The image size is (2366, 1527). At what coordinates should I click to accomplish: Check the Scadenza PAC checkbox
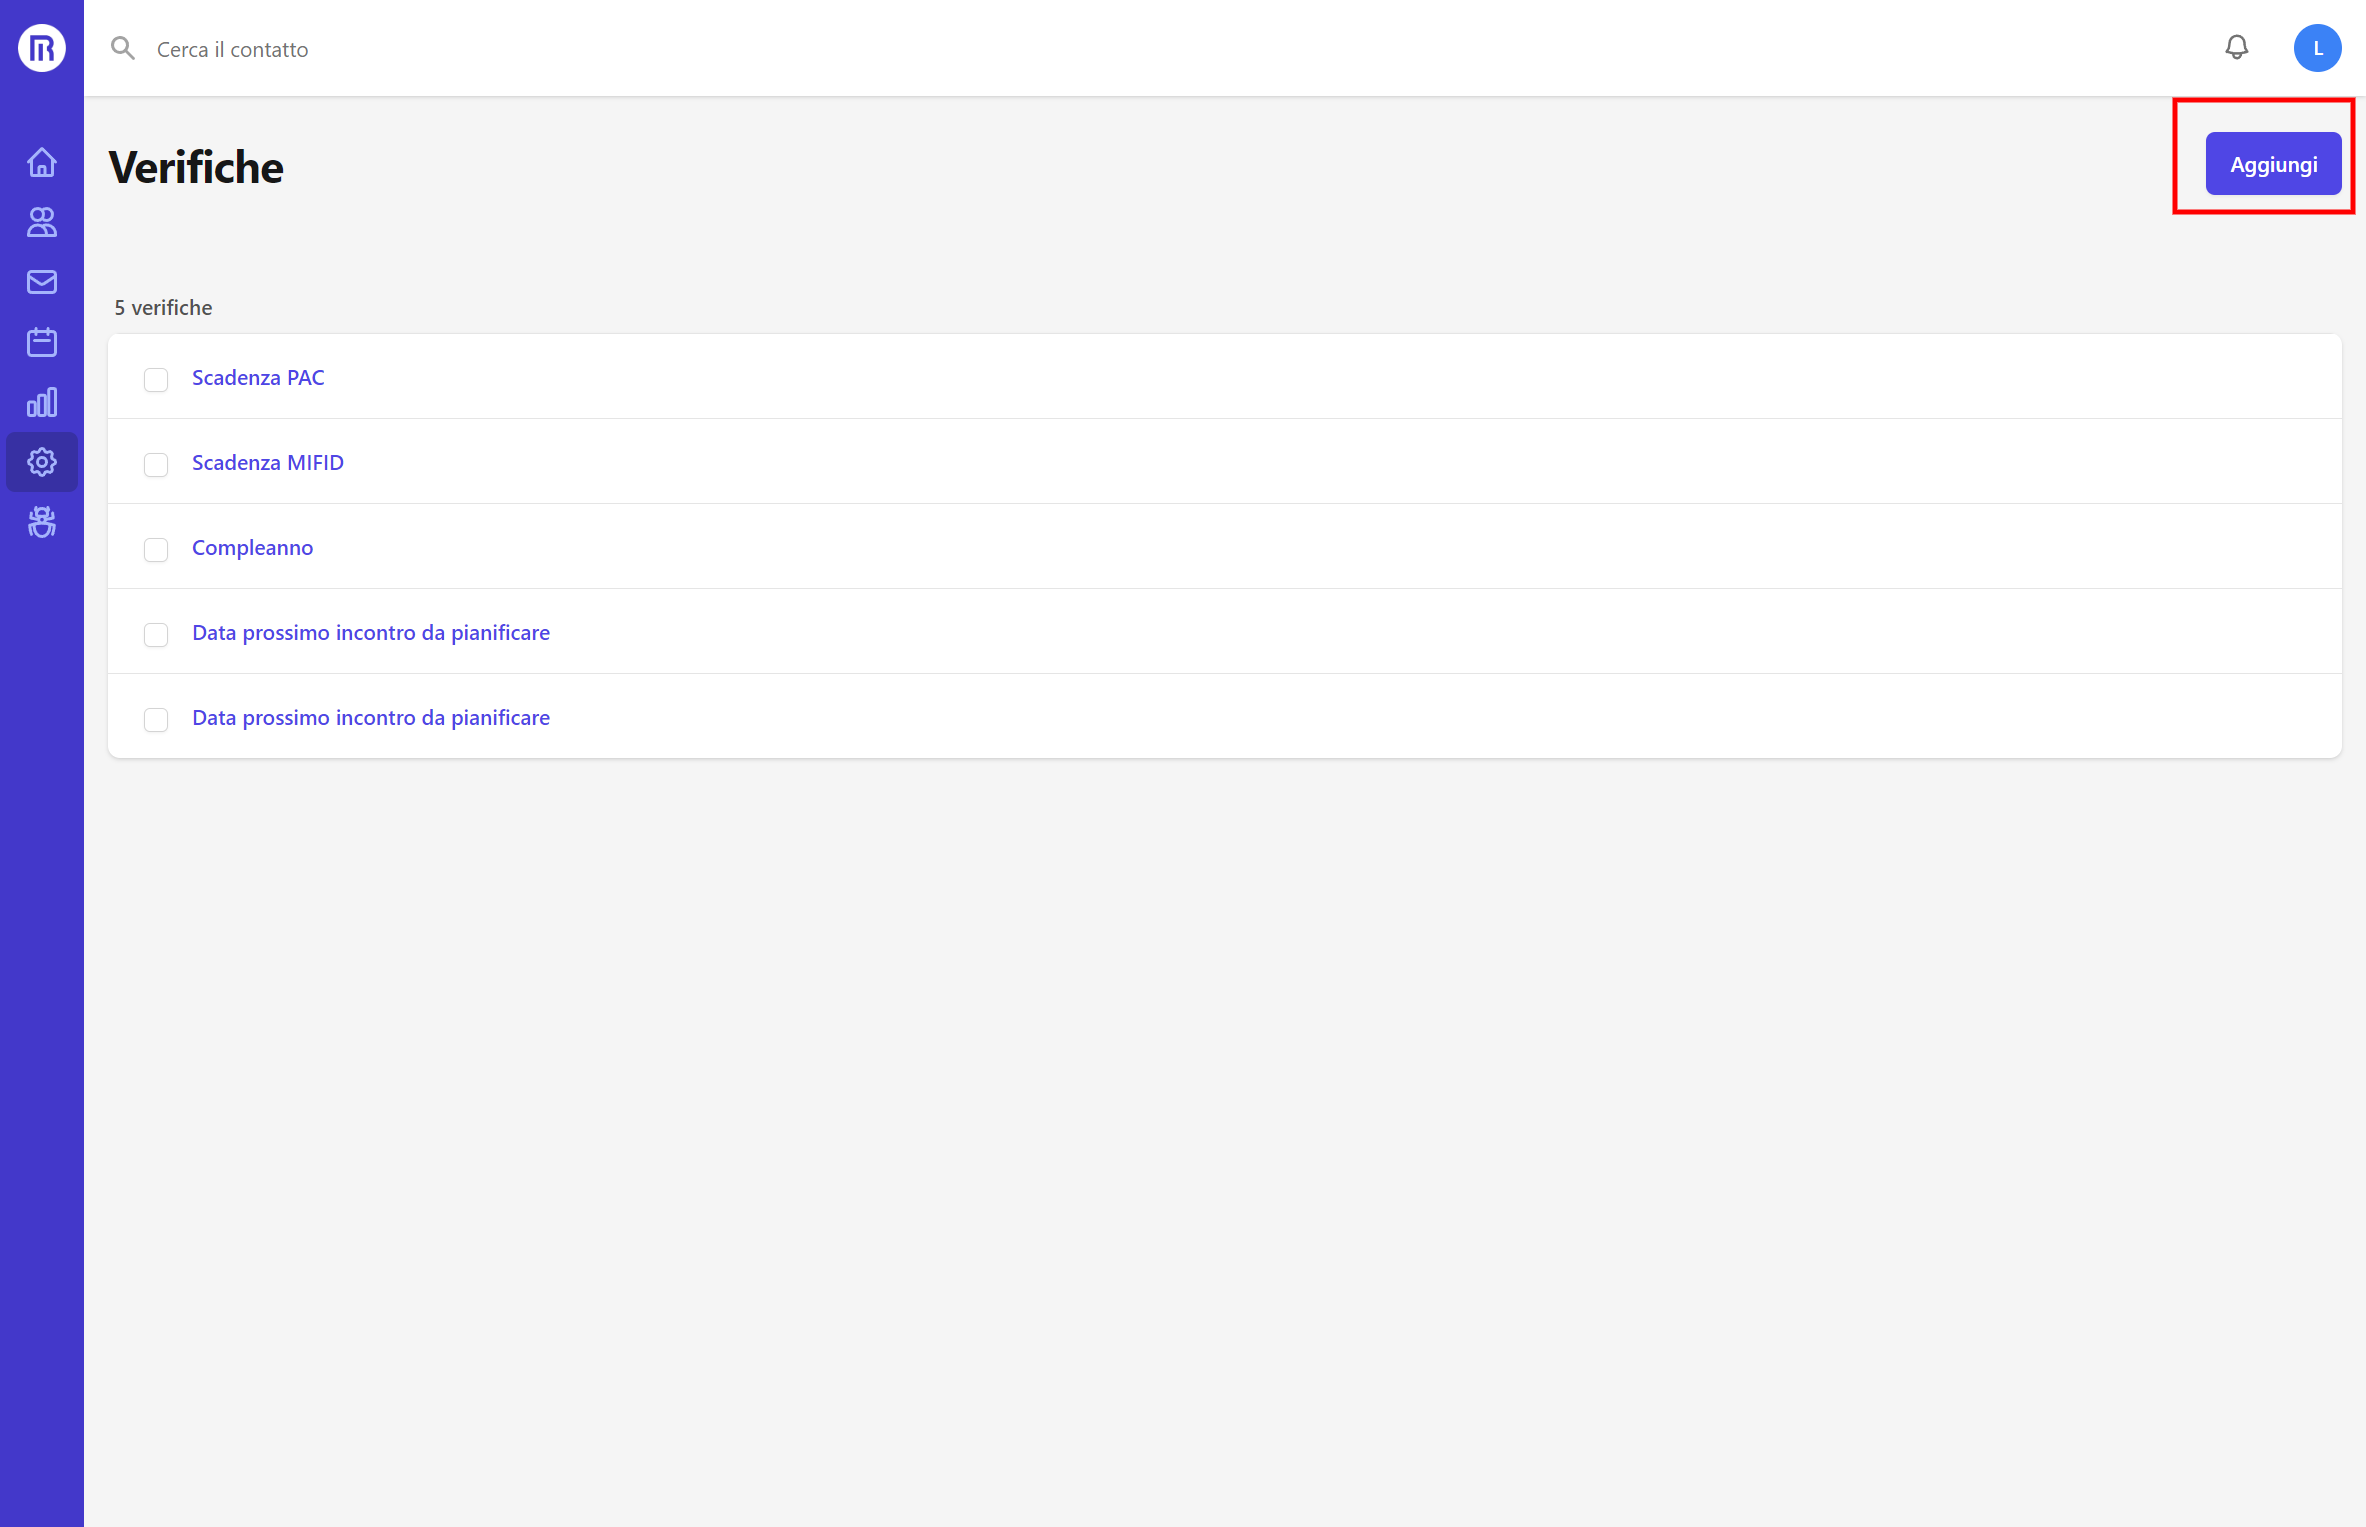156,380
